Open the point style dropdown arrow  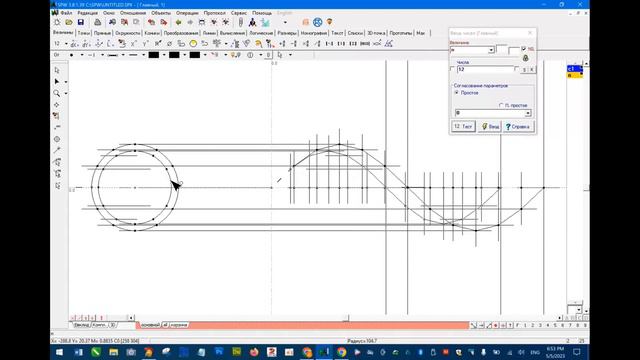pyautogui.click(x=82, y=55)
